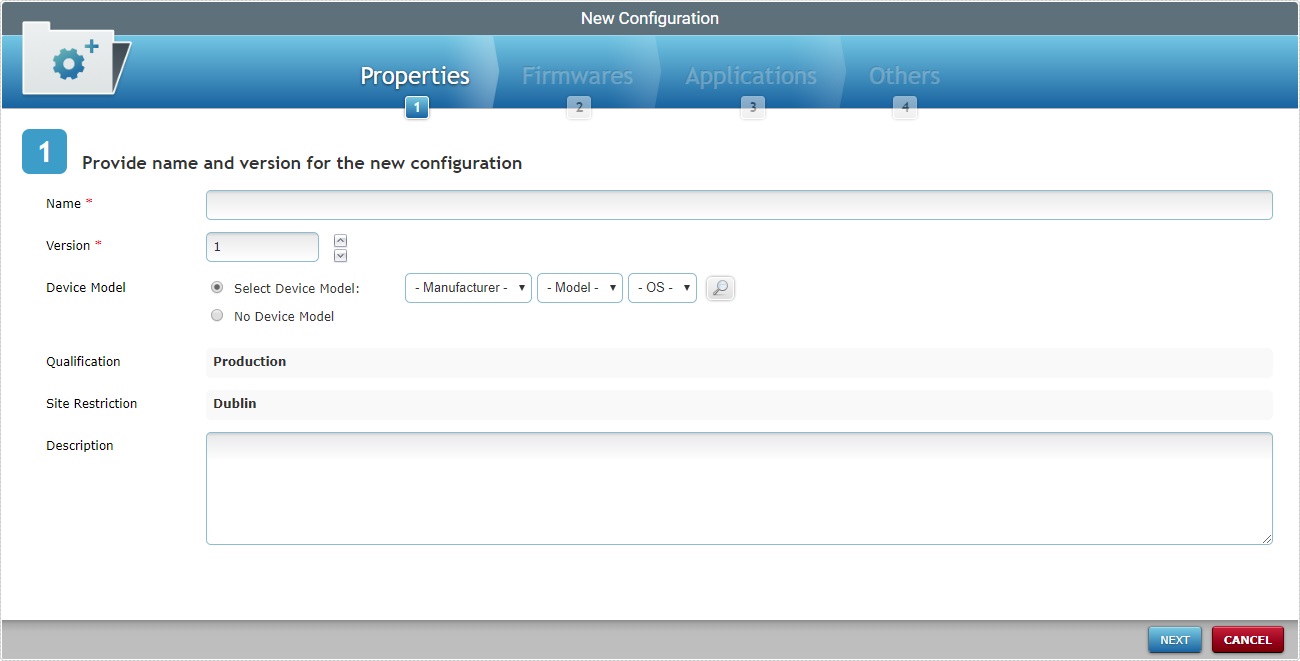
Task: Open the Model dropdown
Action: point(579,287)
